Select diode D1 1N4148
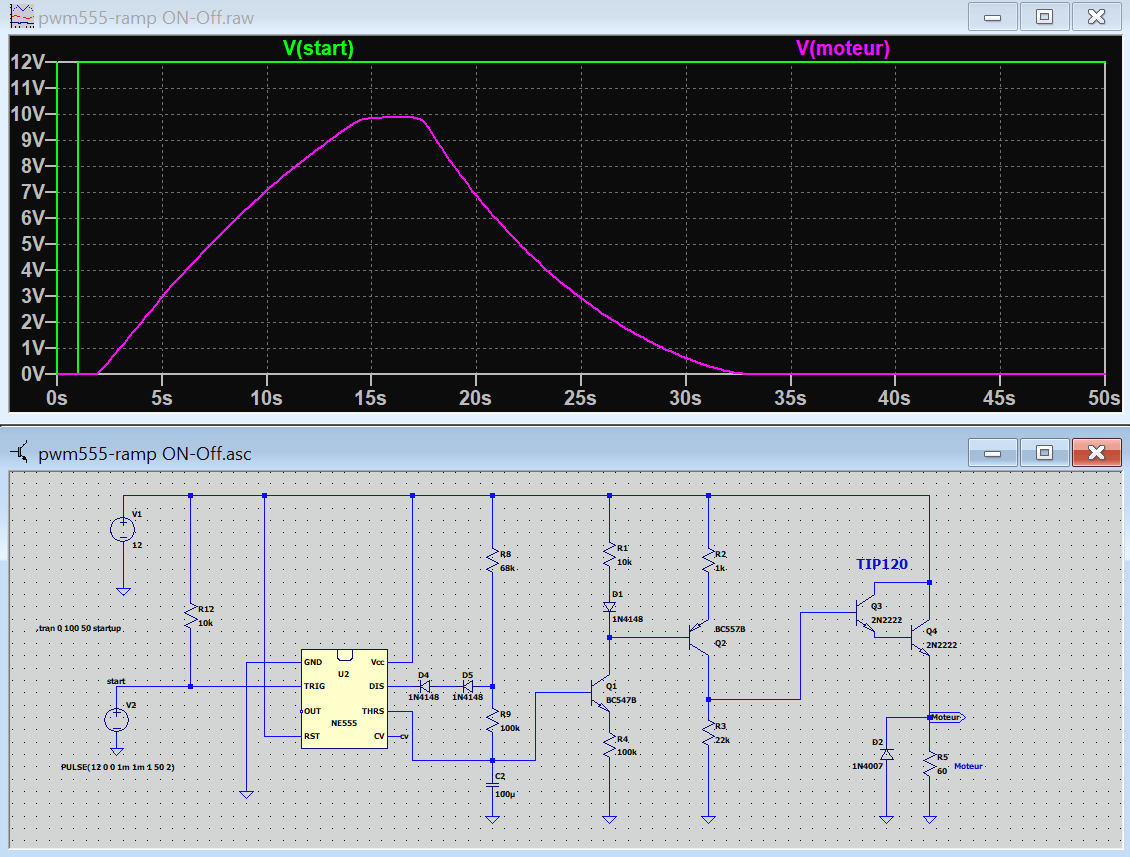1130x857 pixels. point(610,607)
